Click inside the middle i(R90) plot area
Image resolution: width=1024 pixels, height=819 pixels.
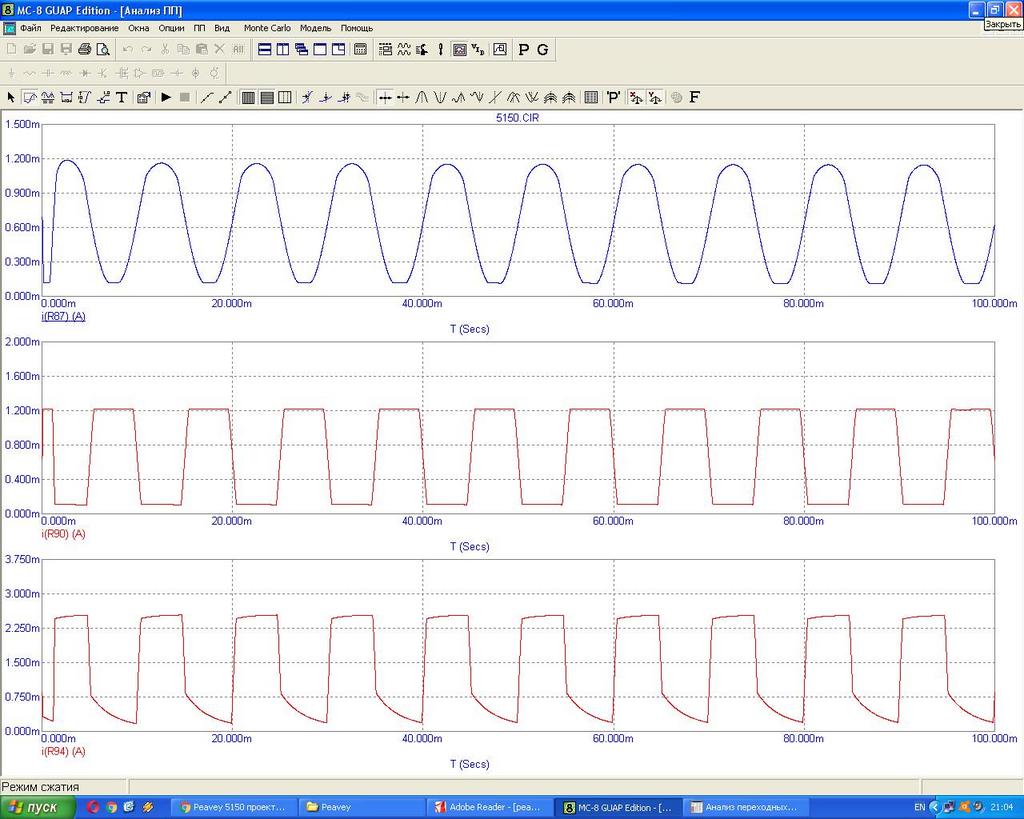(x=518, y=427)
